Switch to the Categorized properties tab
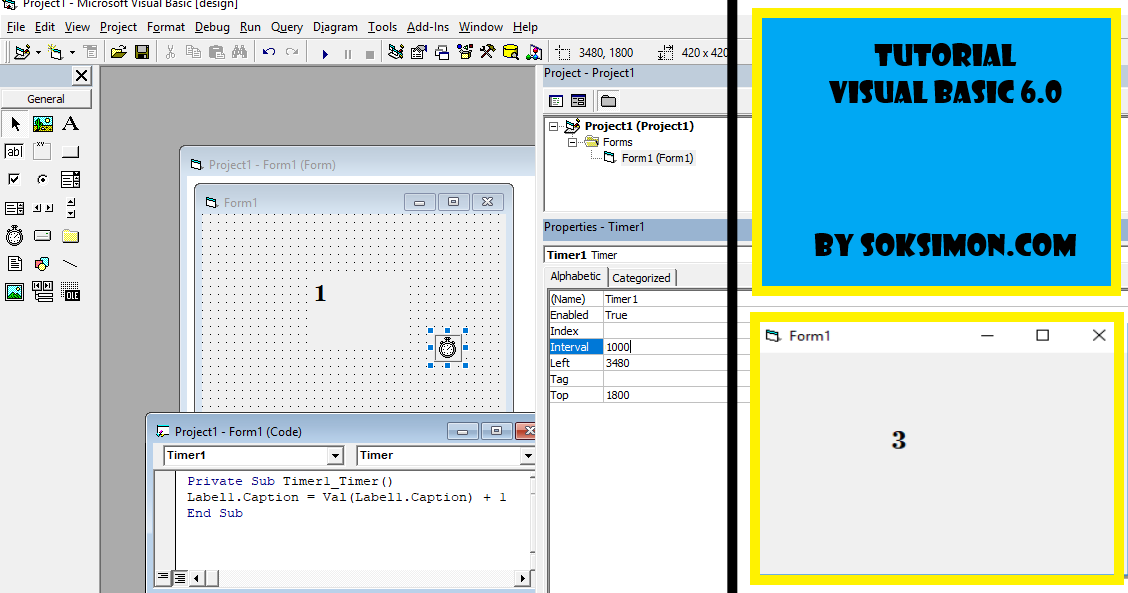 [641, 277]
